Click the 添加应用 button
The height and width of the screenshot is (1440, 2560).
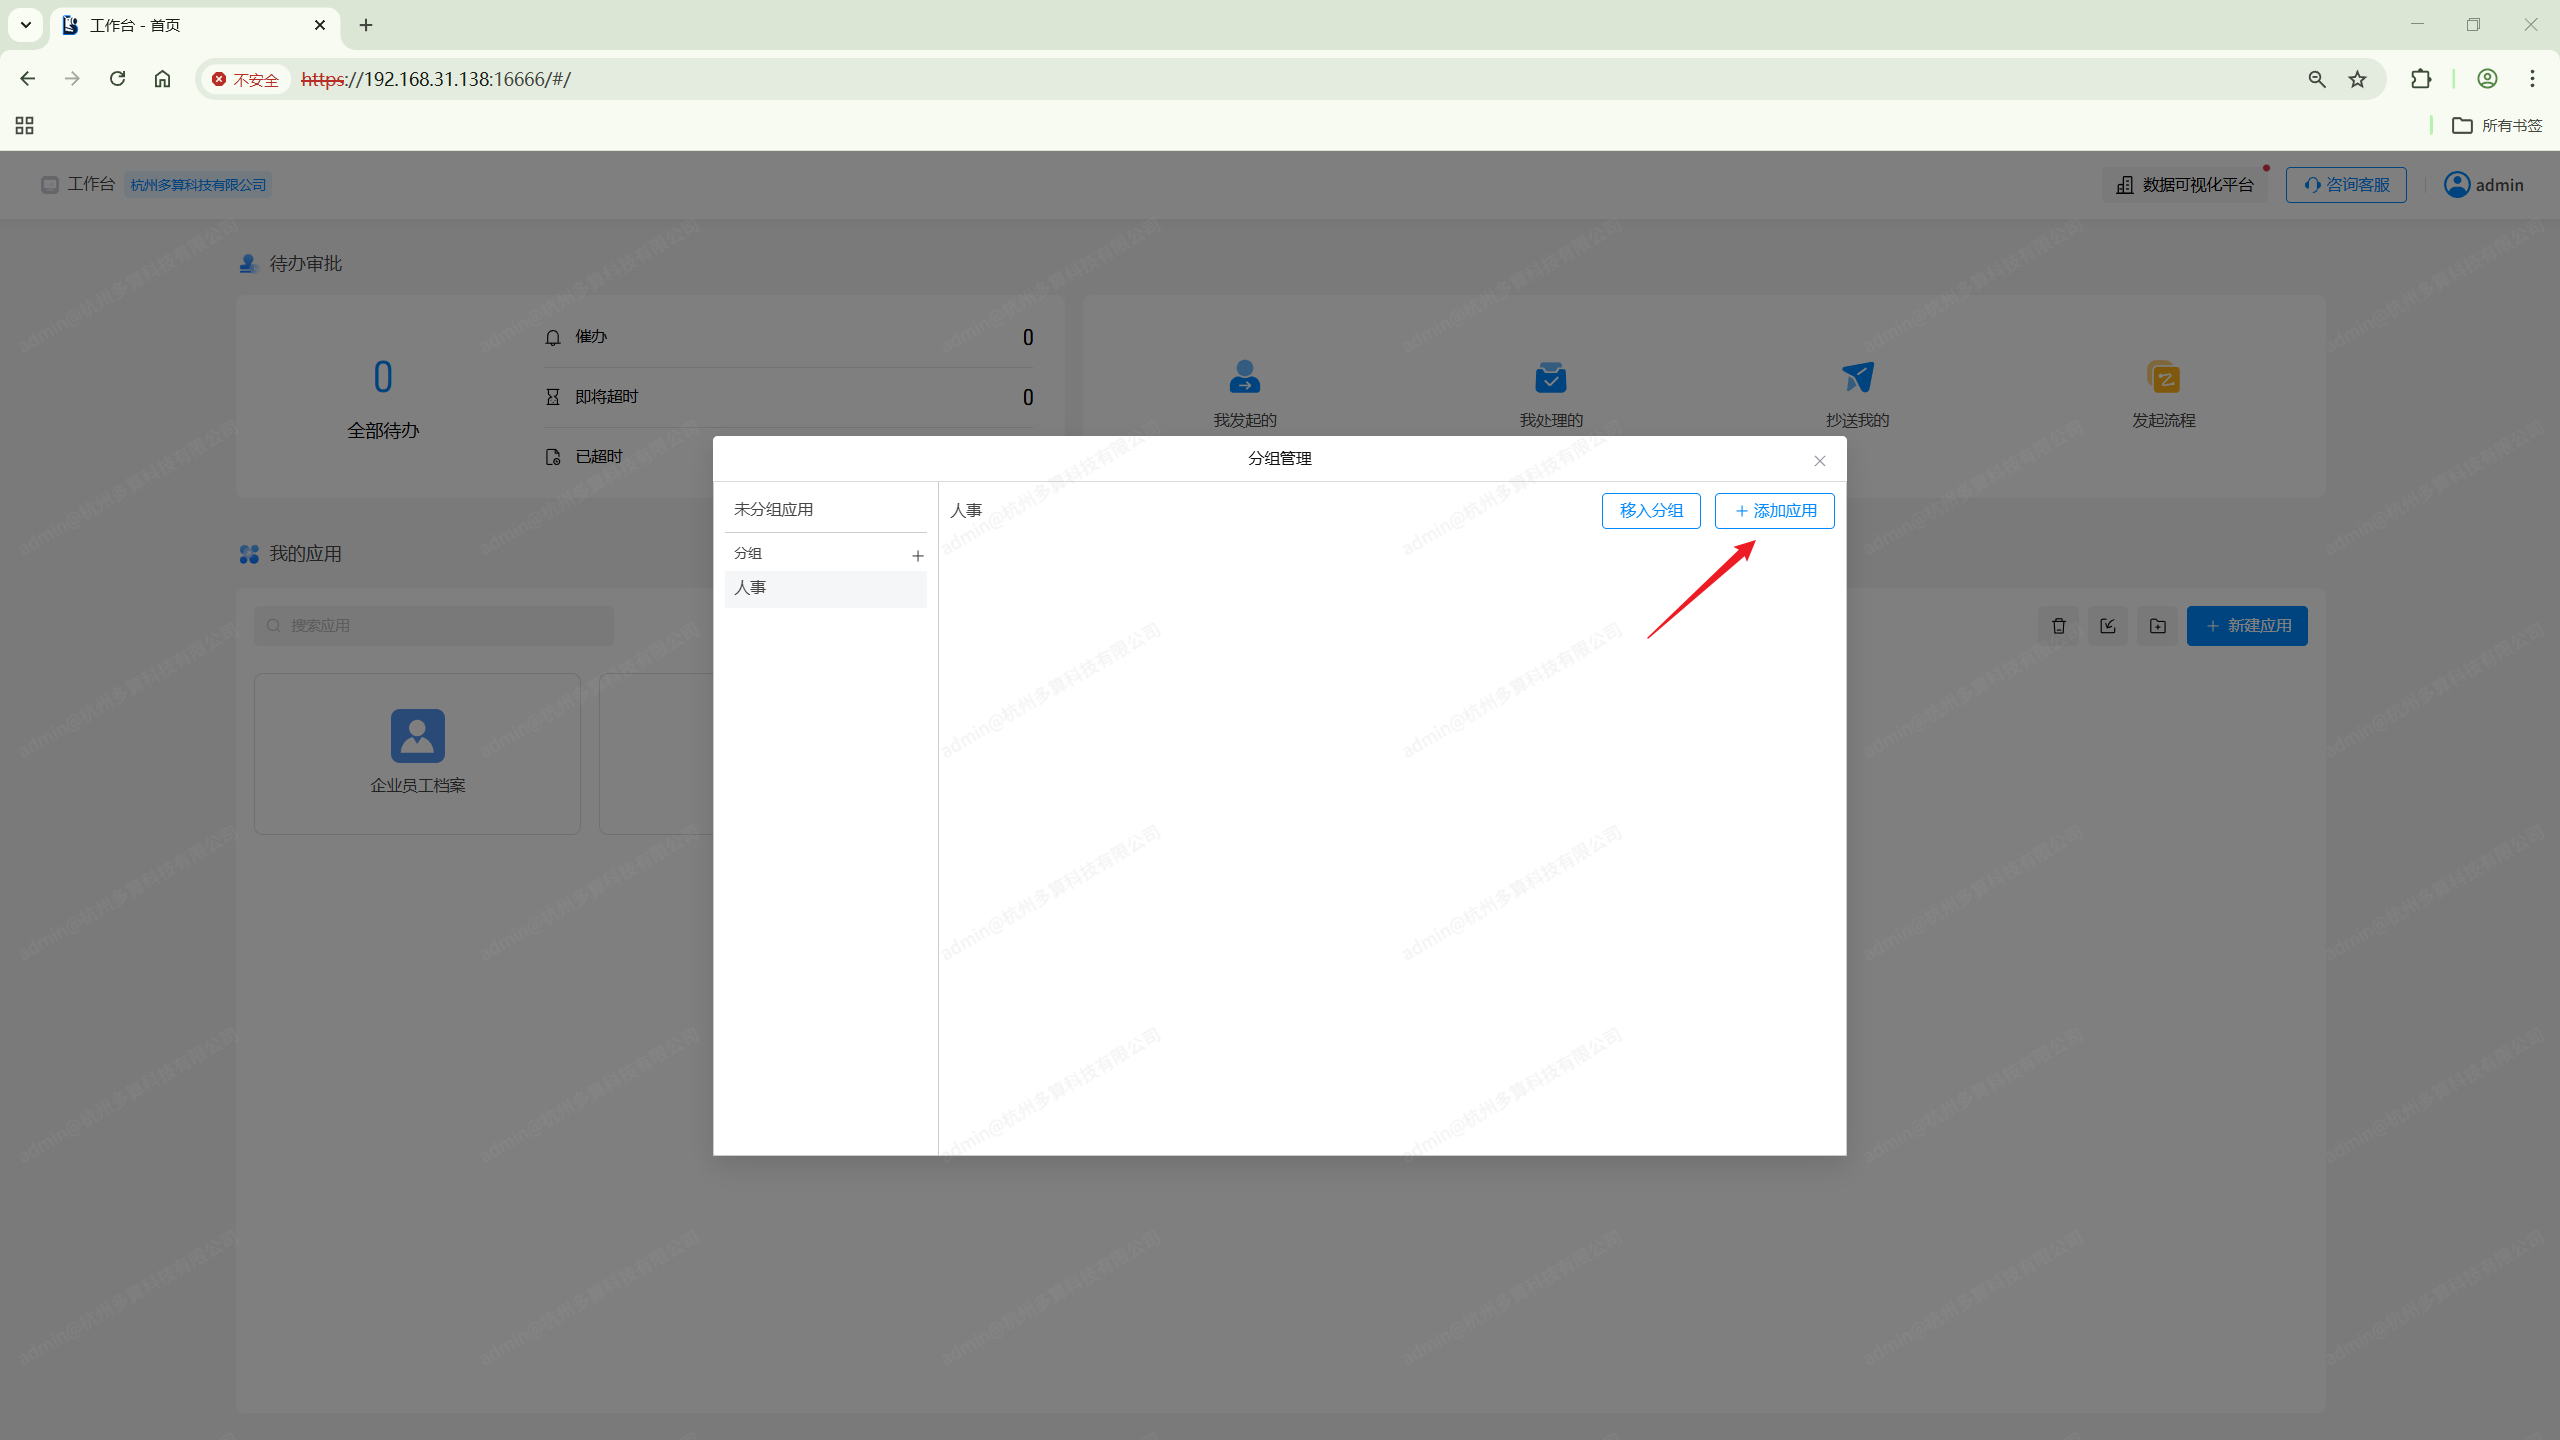(x=1774, y=511)
